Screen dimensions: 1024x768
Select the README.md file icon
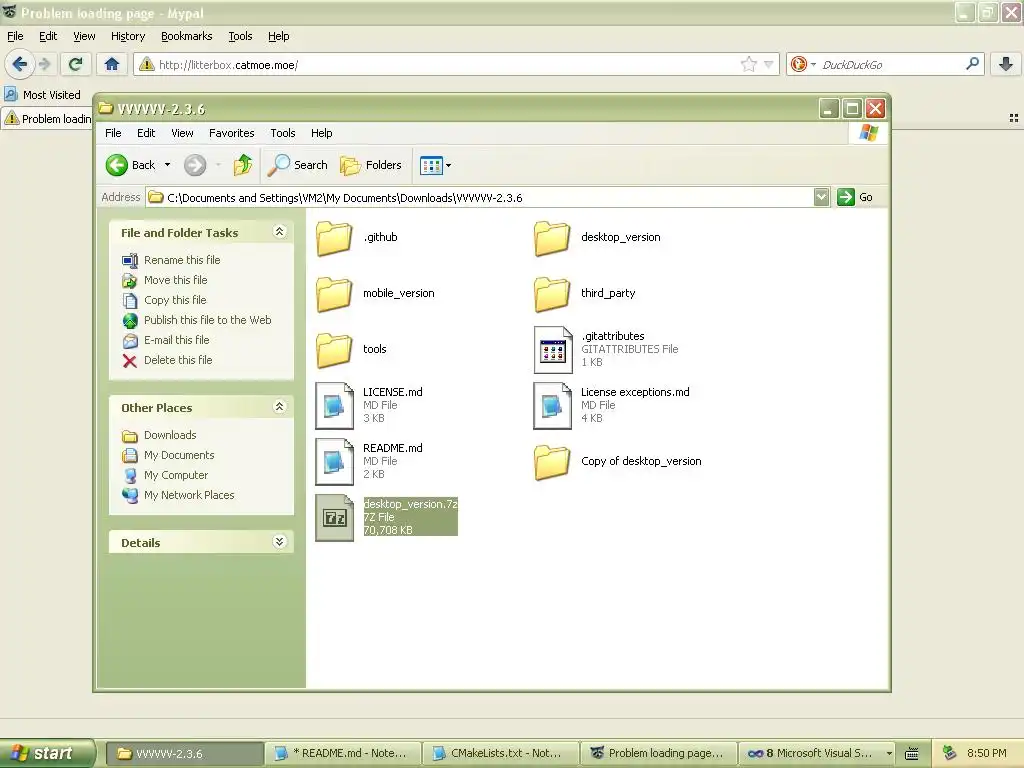(x=334, y=462)
